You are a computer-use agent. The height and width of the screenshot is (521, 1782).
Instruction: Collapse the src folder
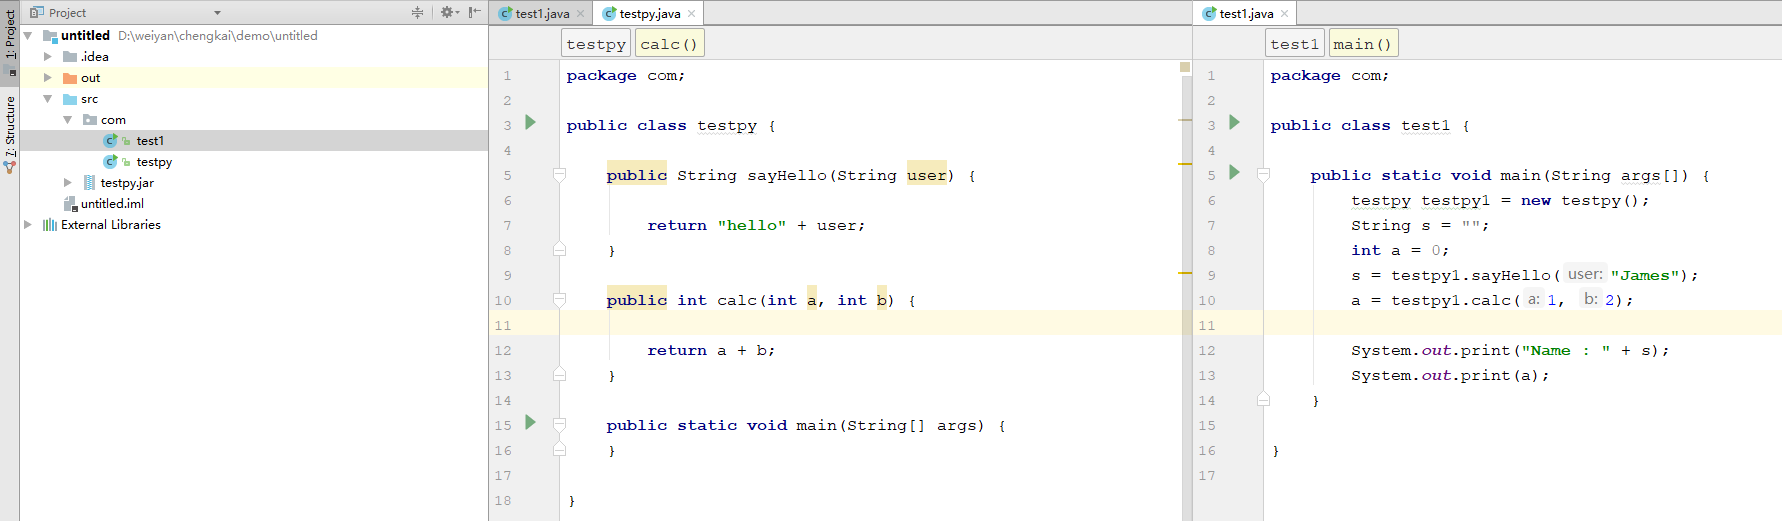coord(47,99)
